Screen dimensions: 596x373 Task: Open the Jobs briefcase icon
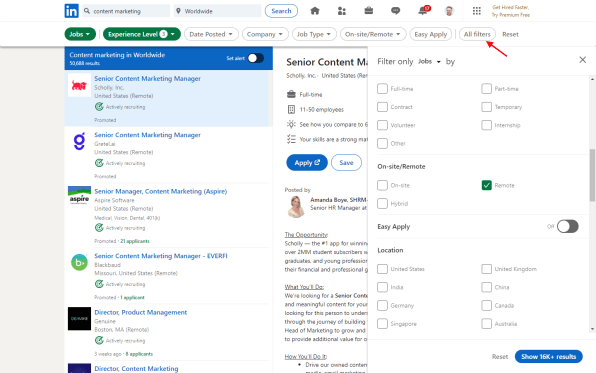[368, 11]
